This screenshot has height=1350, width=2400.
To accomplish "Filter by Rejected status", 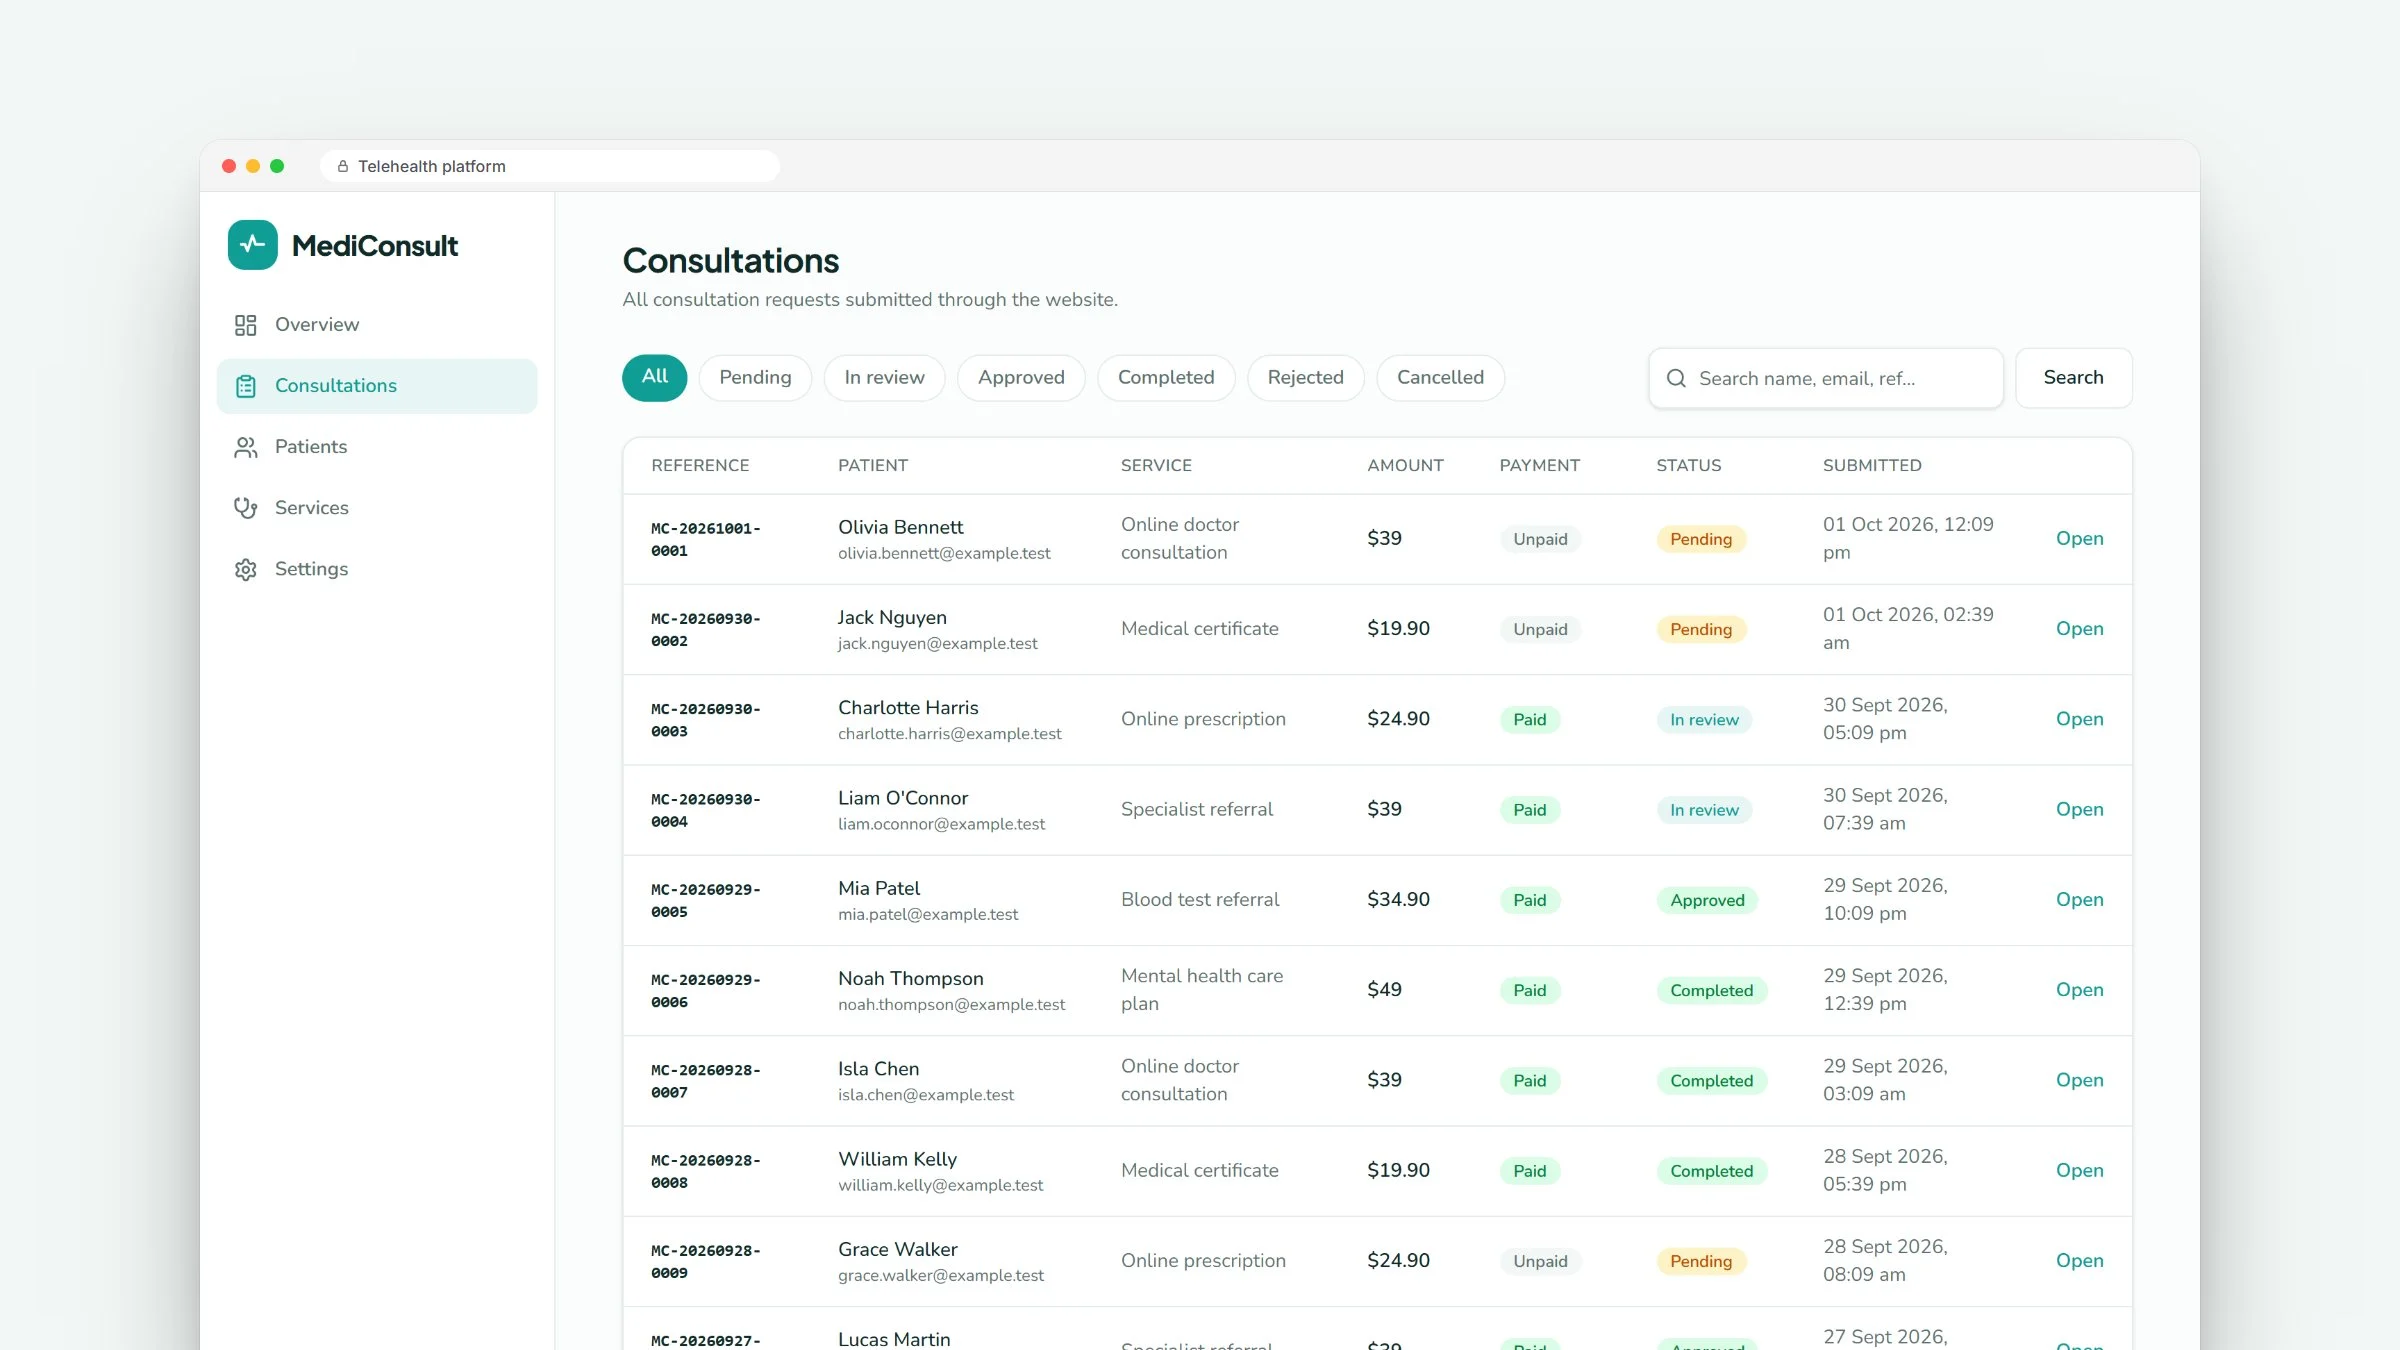I will coord(1305,378).
